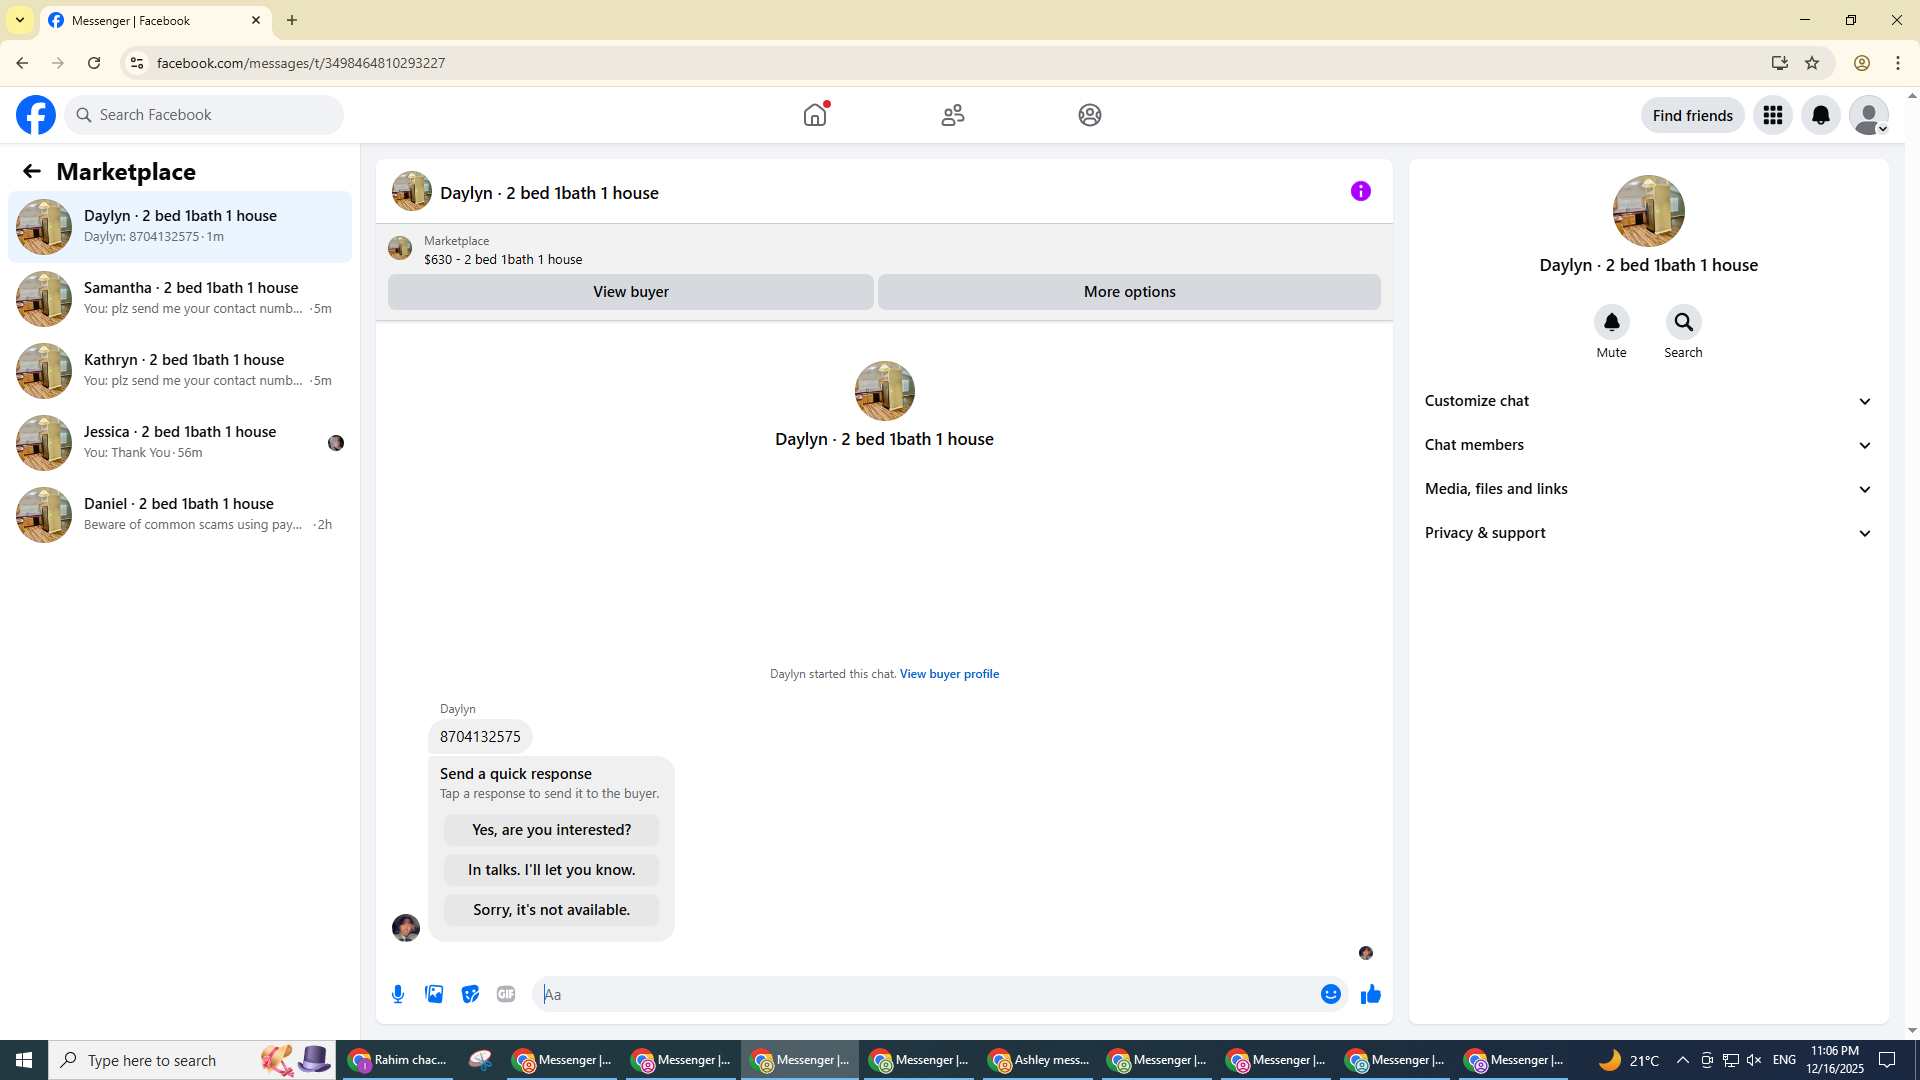The height and width of the screenshot is (1080, 1920).
Task: Click the browser address bar URL
Action: pos(301,63)
